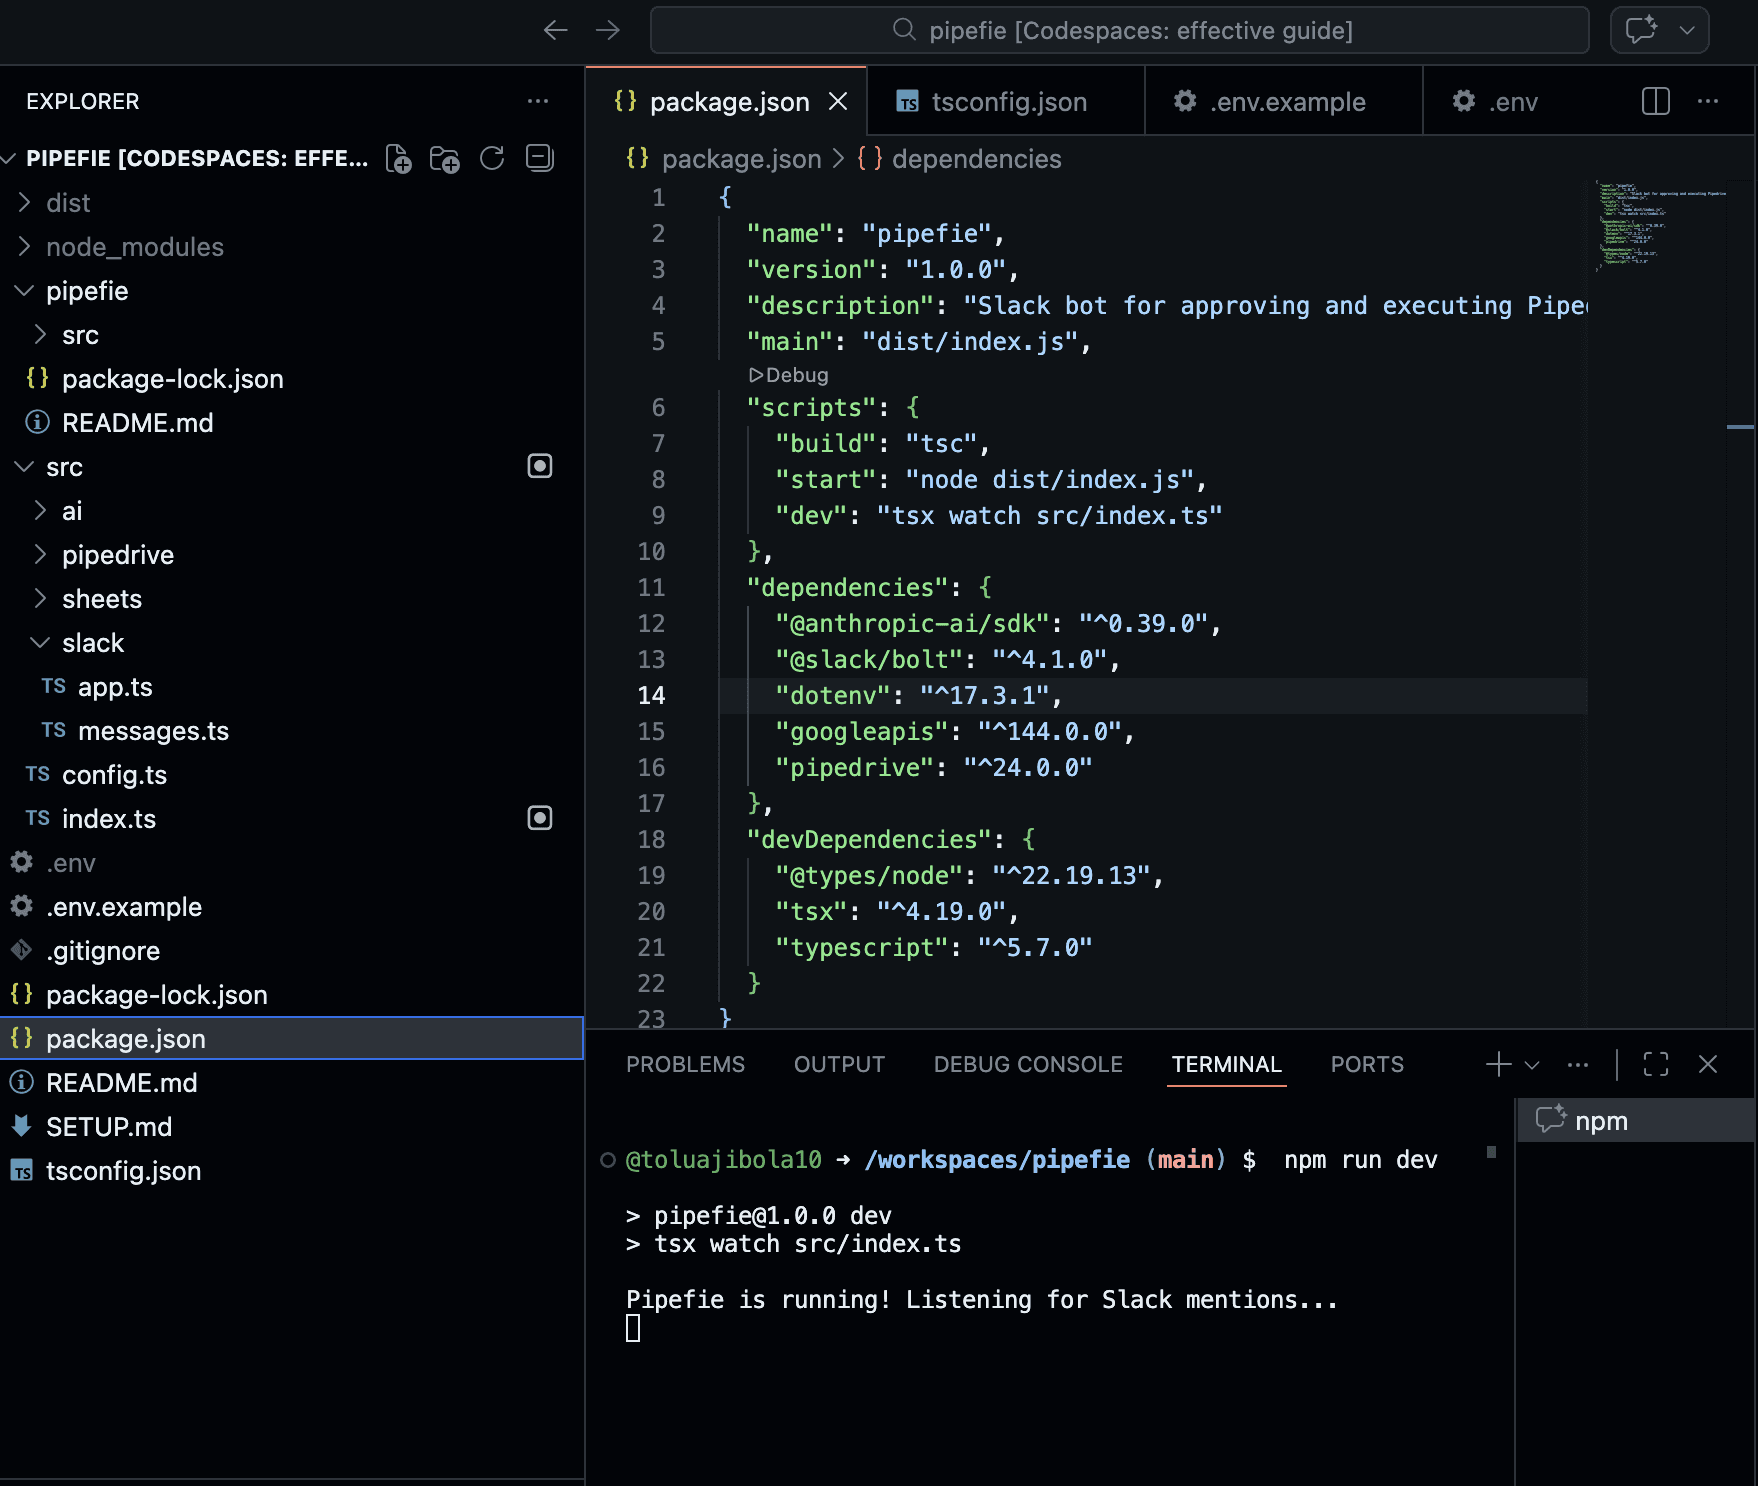Expand the pipedrive folder
The width and height of the screenshot is (1758, 1486).
pyautogui.click(x=118, y=555)
